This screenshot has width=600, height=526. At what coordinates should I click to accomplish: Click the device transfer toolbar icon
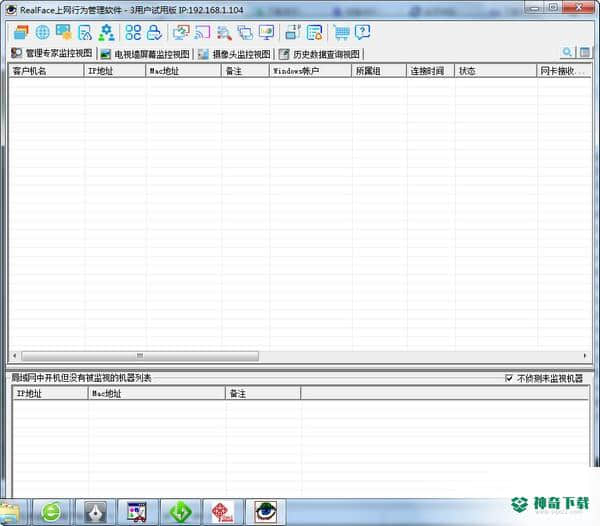click(293, 33)
